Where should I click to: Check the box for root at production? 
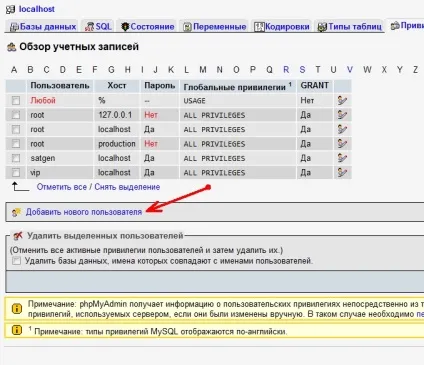[16, 144]
